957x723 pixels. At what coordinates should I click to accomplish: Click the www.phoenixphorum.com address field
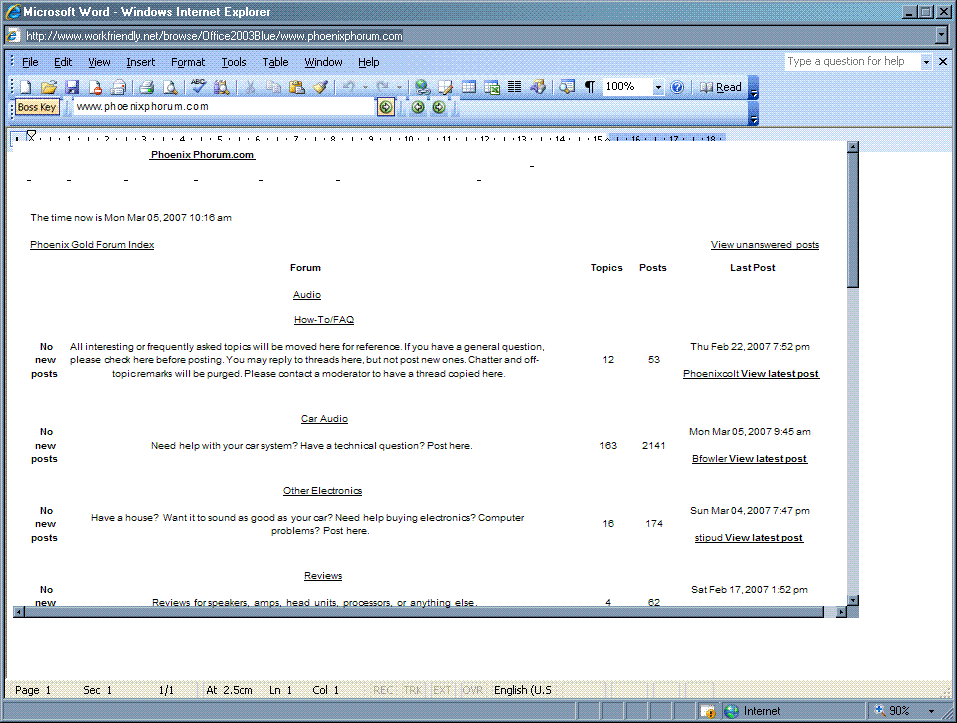pyautogui.click(x=225, y=107)
